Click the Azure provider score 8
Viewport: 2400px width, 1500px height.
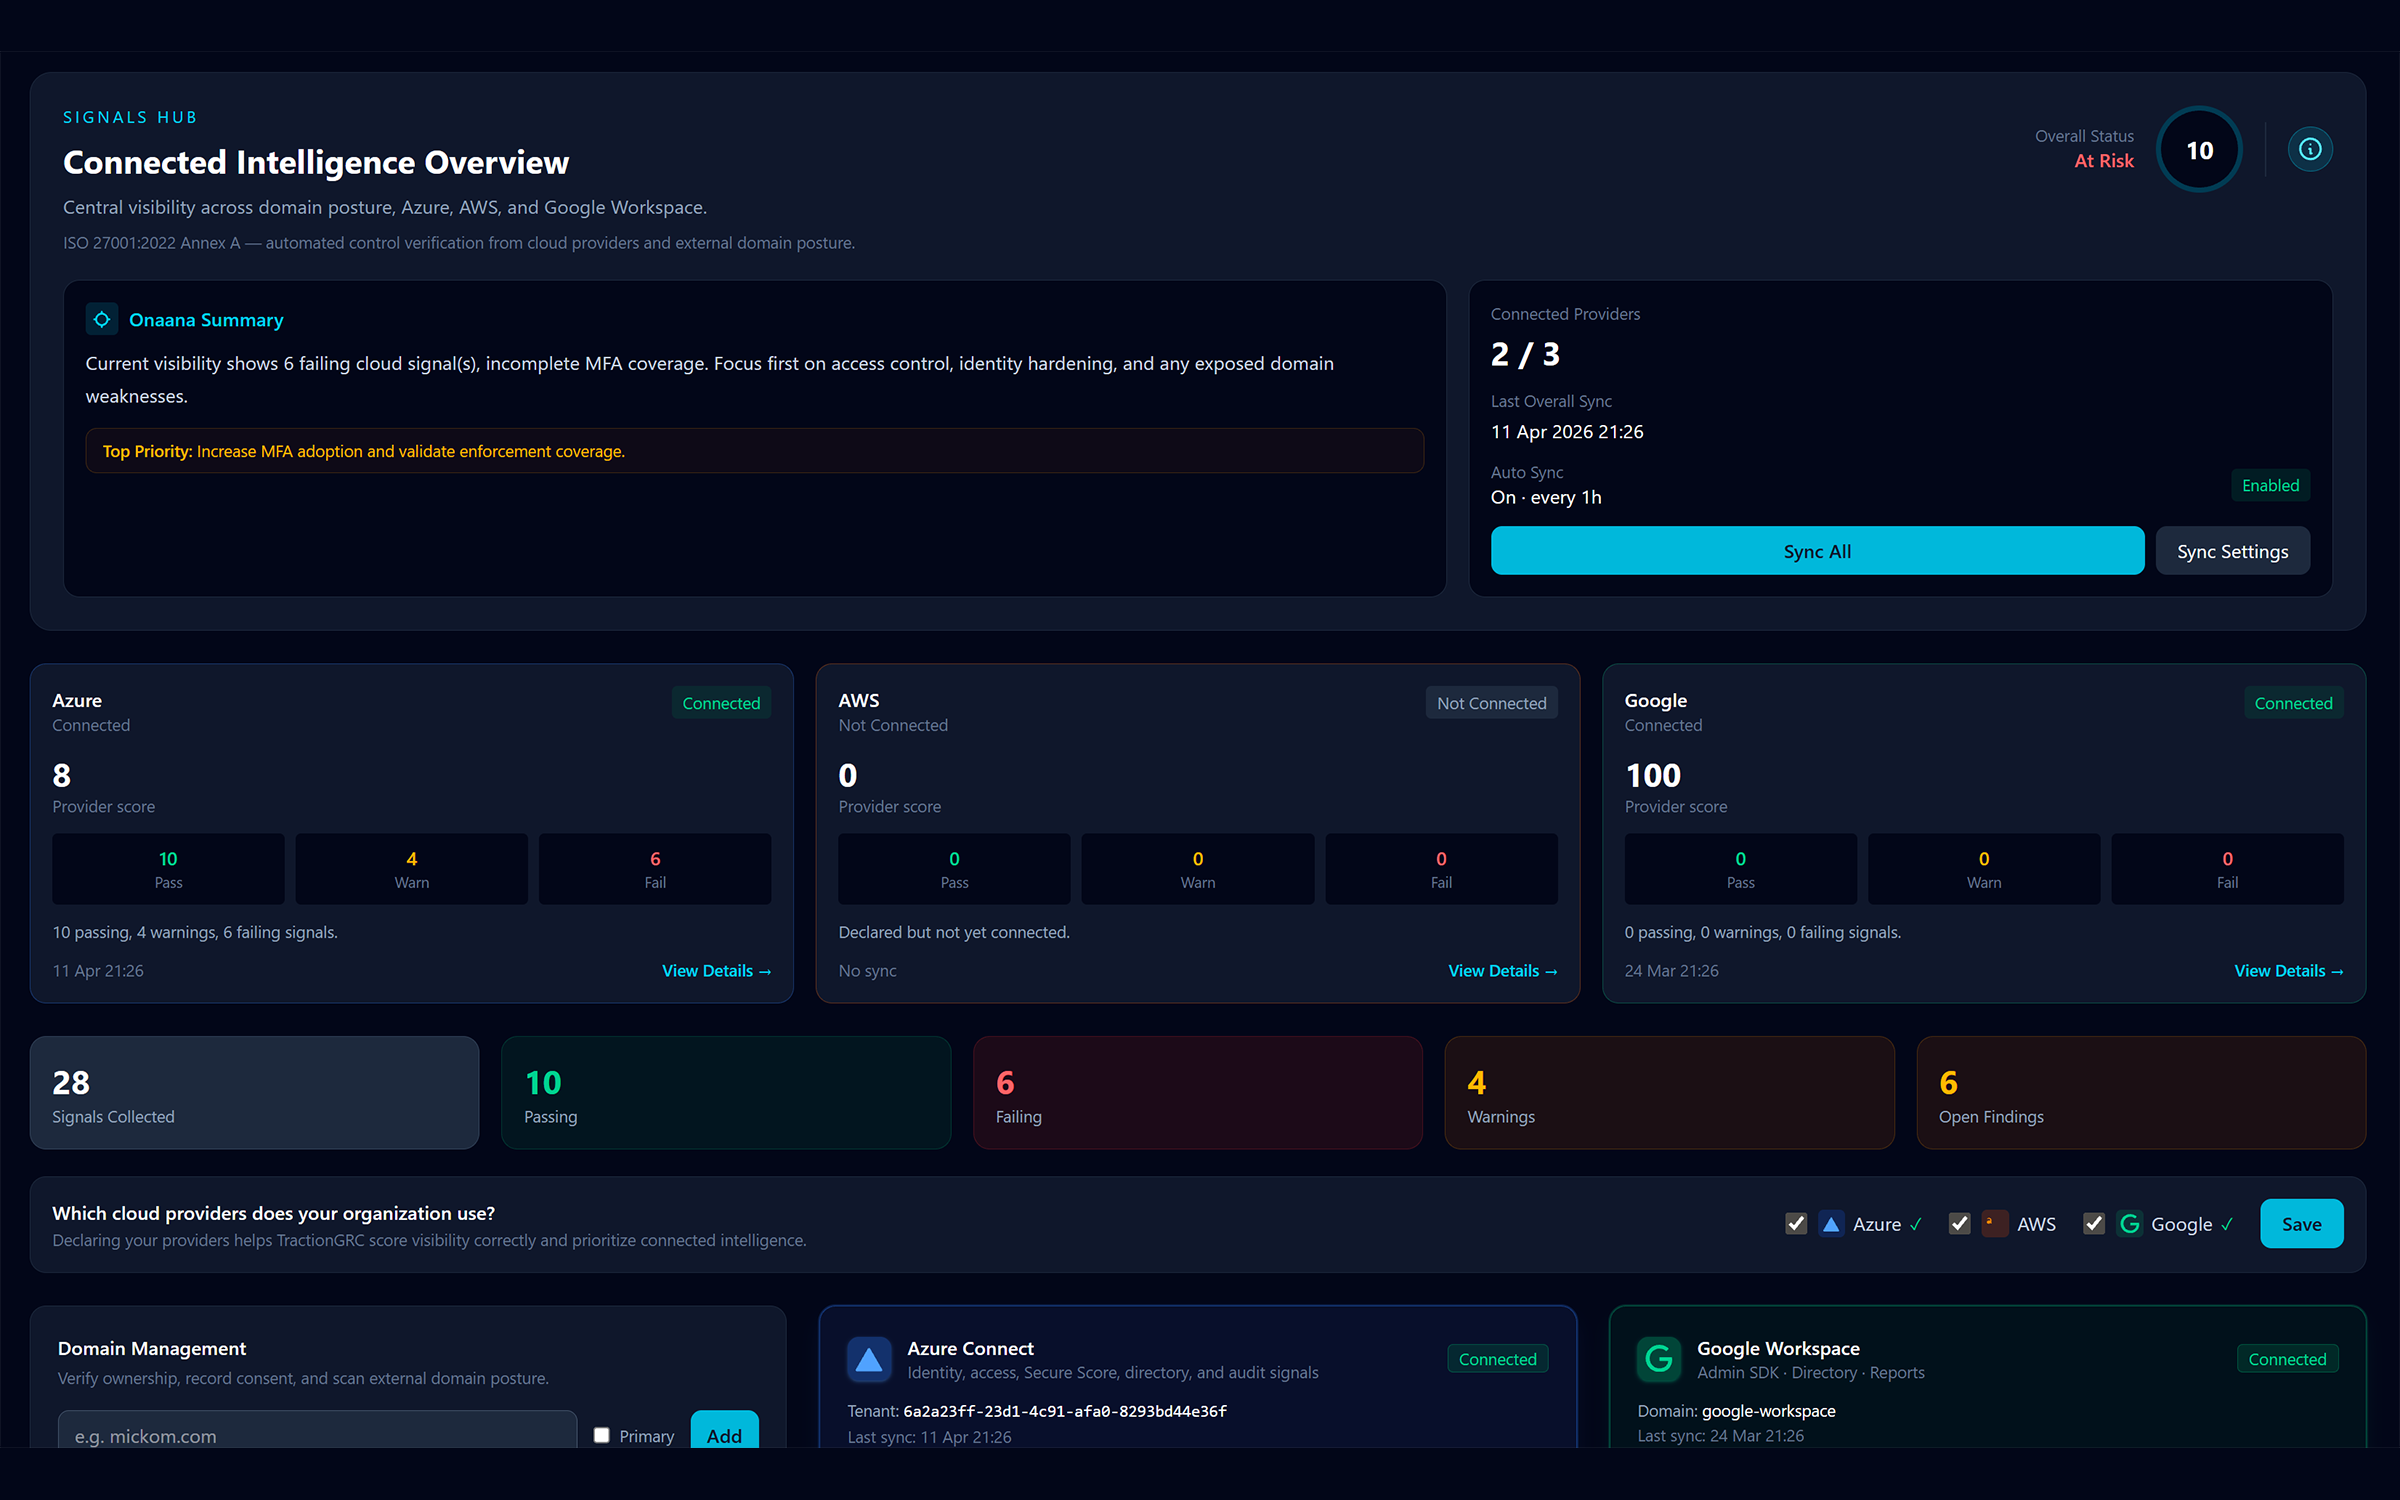pyautogui.click(x=62, y=775)
